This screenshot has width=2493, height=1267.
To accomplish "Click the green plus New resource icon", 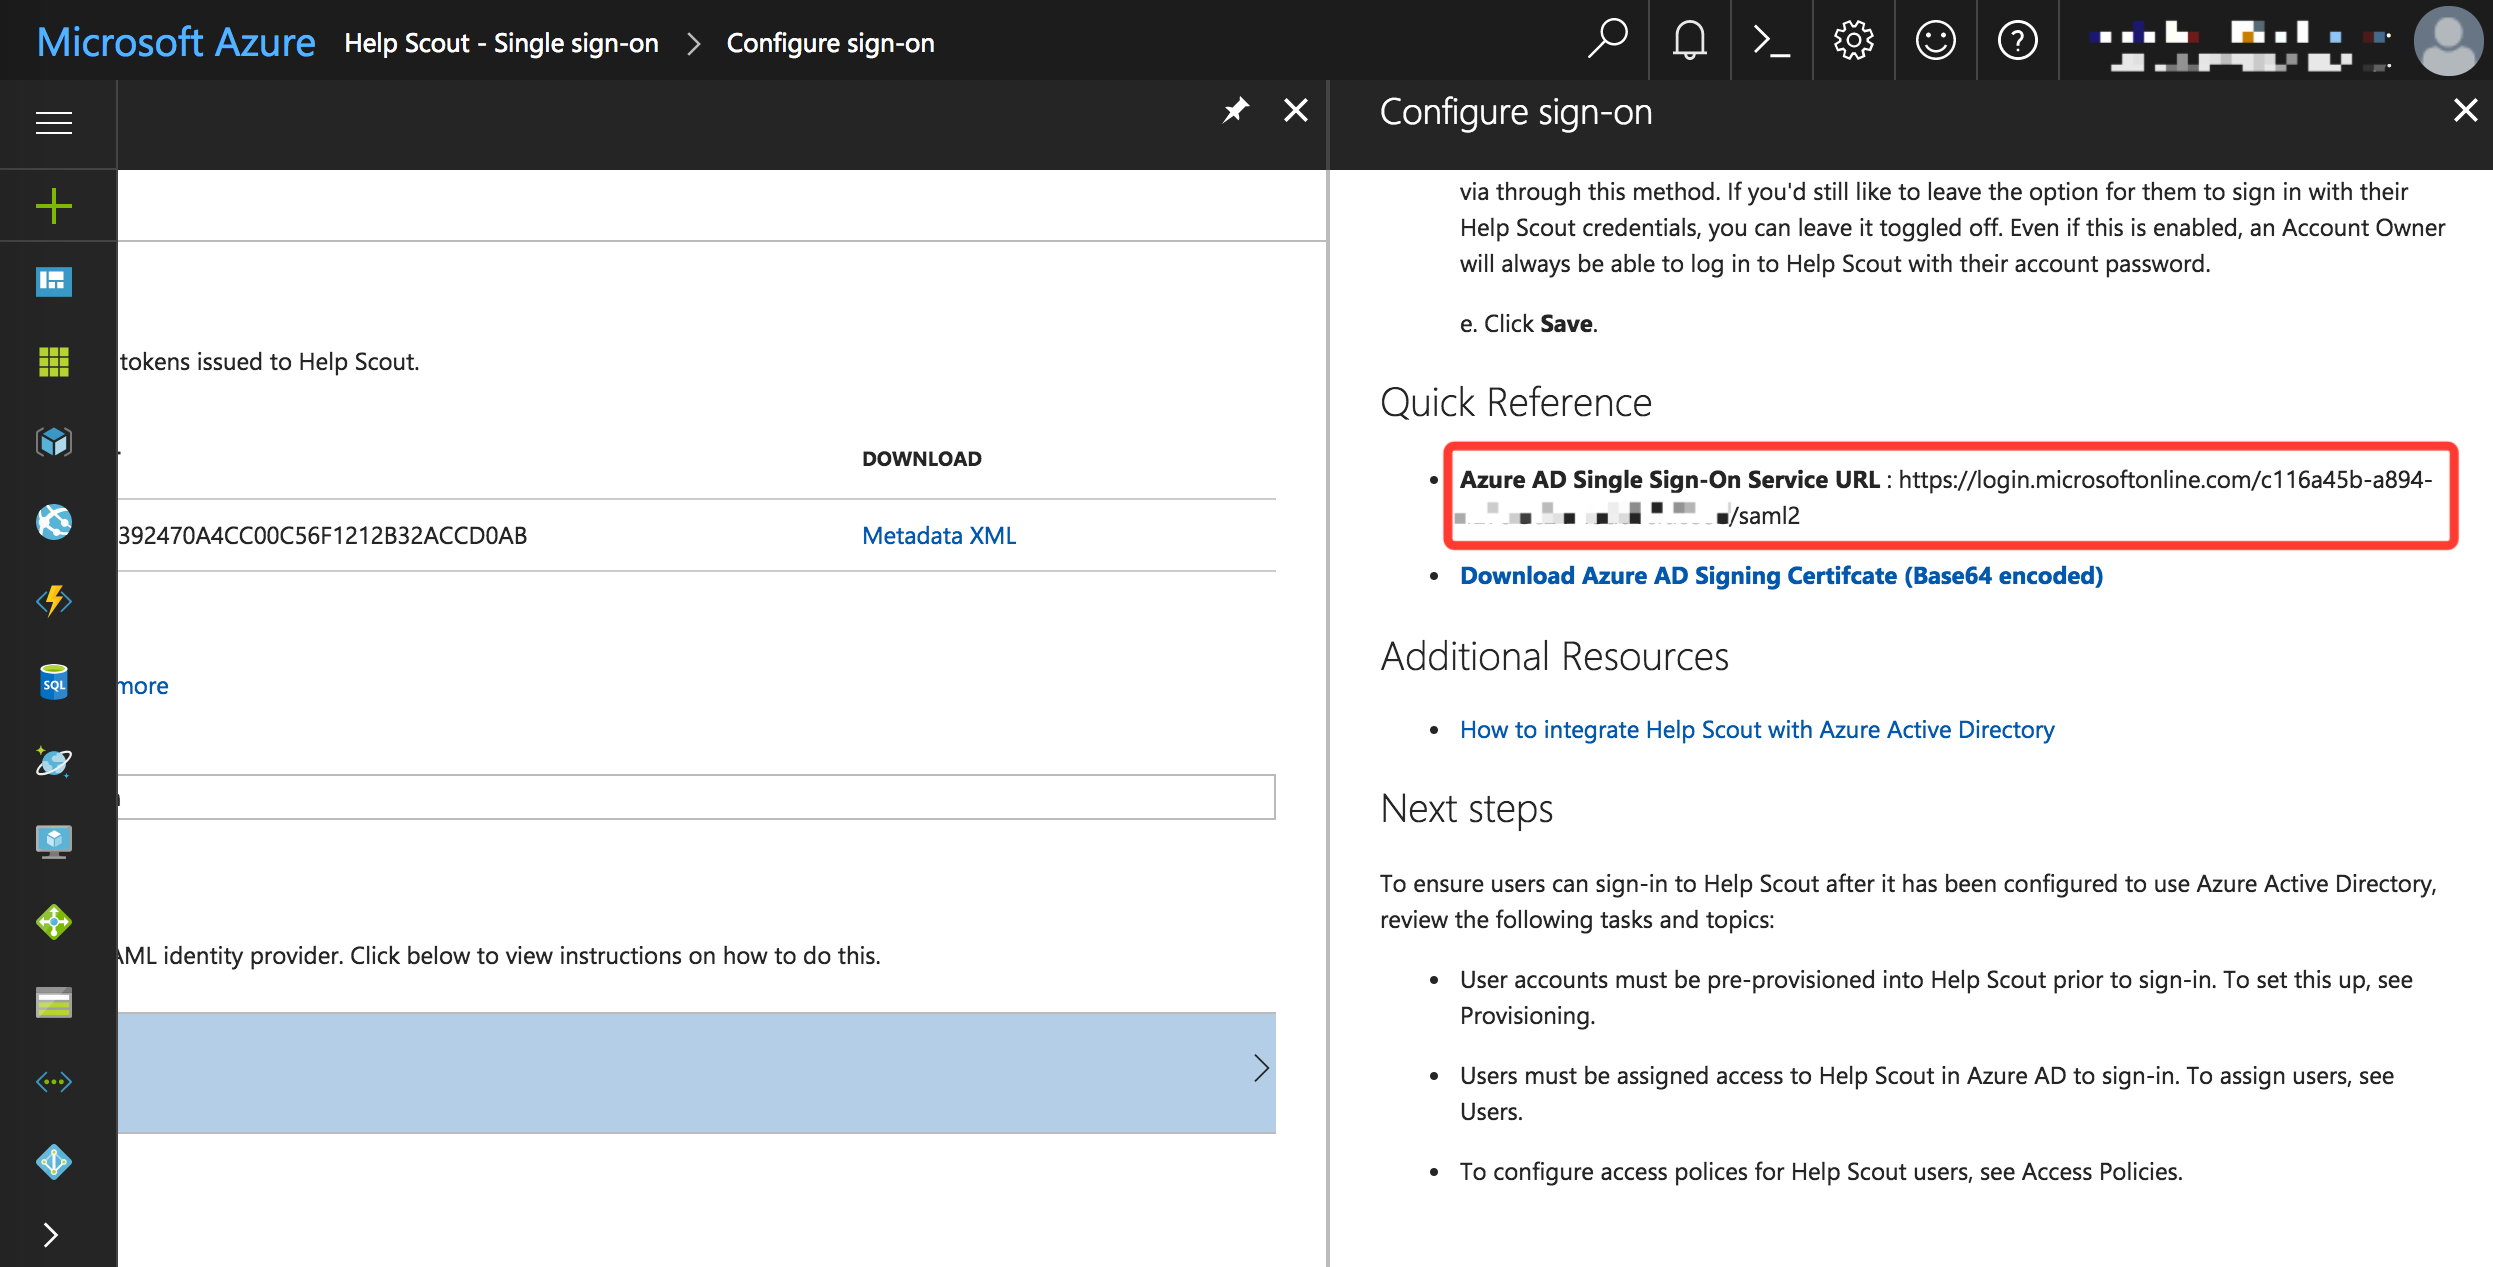I will (x=54, y=207).
